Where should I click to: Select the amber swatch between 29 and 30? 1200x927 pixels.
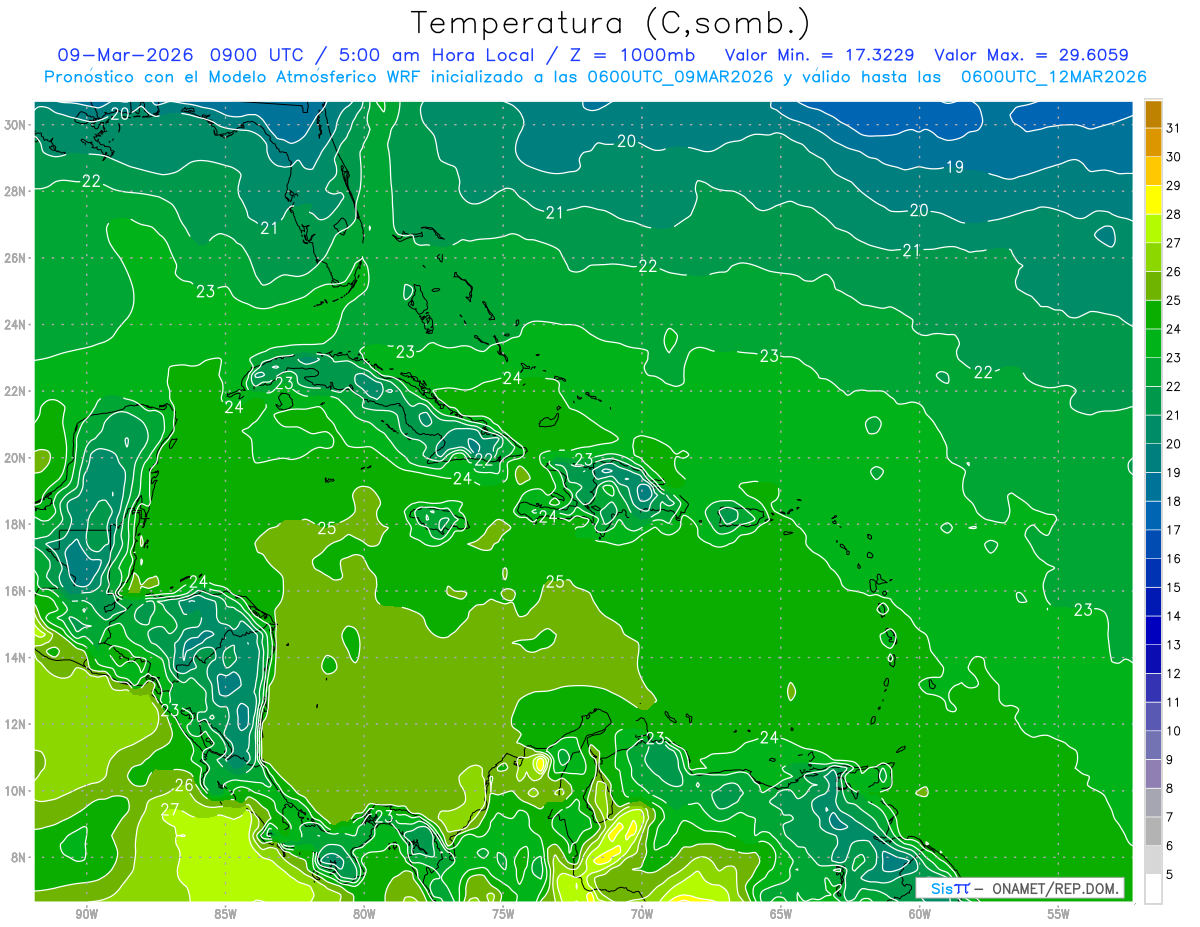(x=1153, y=171)
